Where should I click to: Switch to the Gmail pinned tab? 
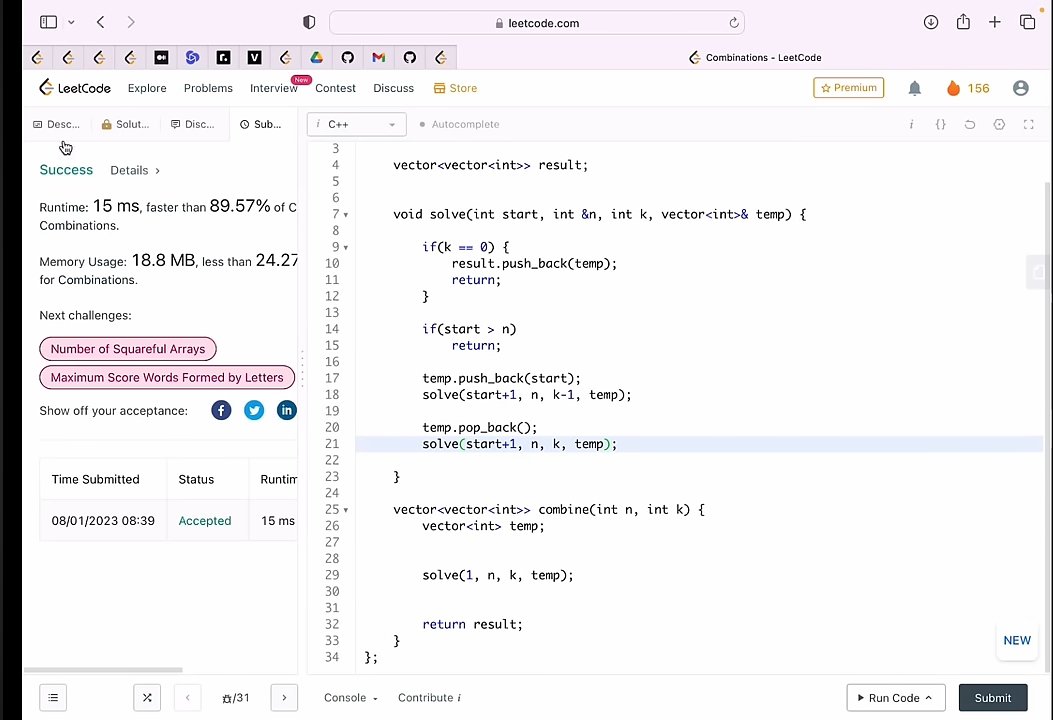tap(379, 58)
